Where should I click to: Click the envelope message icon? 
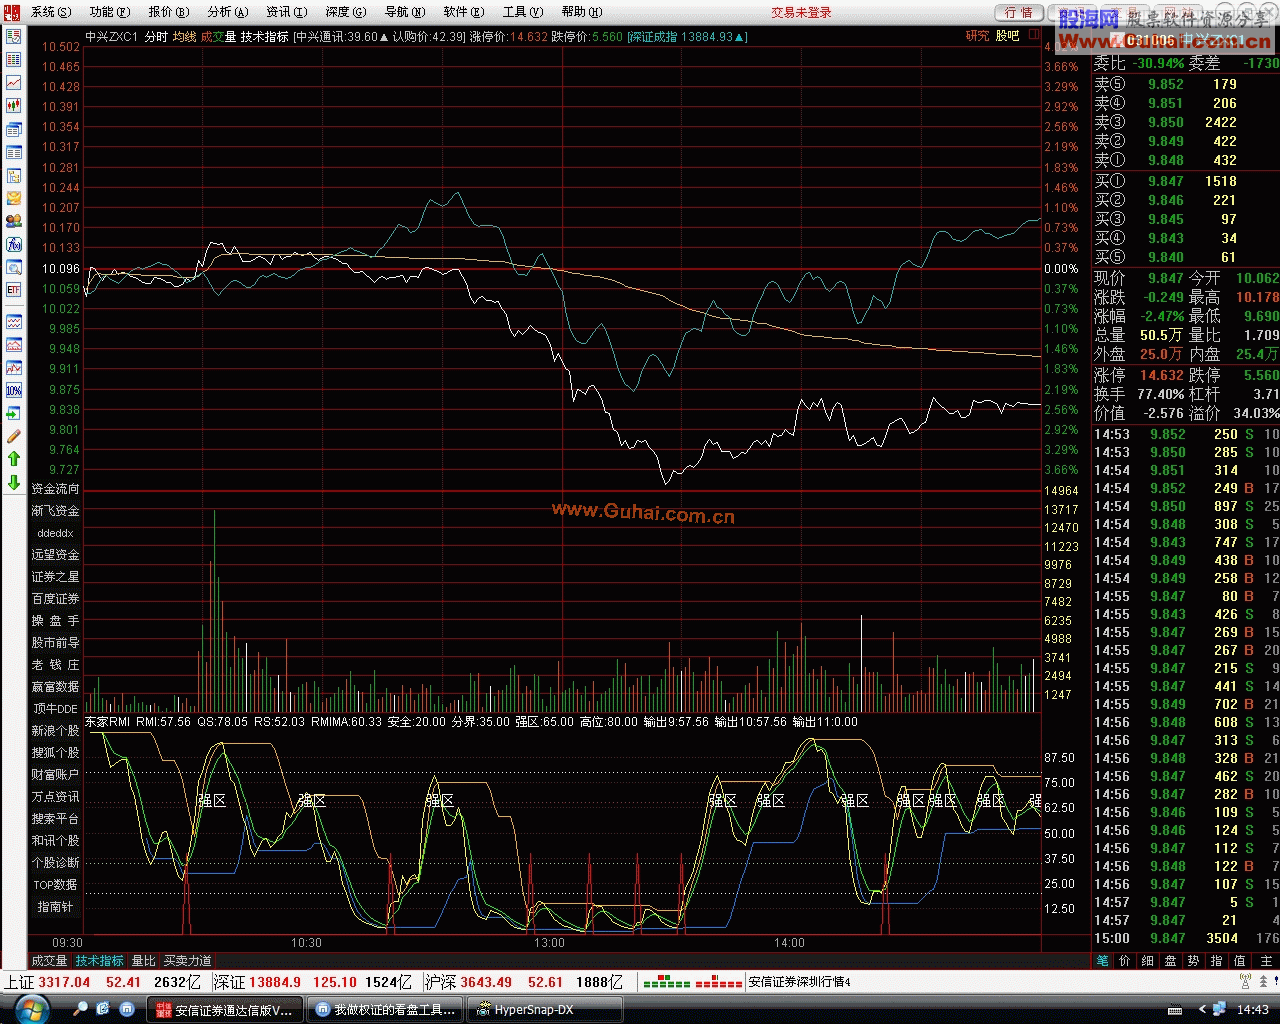tap(14, 199)
